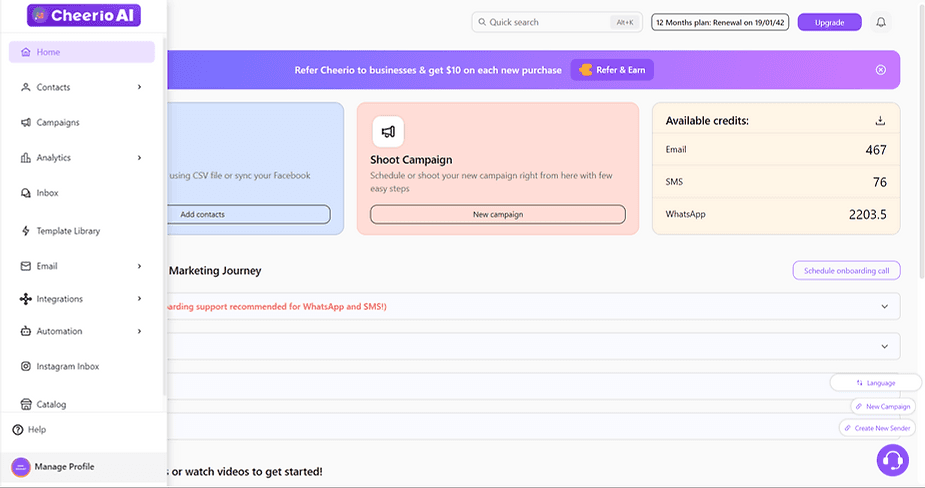Select the Instagram Inbox sidebar label
The image size is (925, 488).
[68, 366]
